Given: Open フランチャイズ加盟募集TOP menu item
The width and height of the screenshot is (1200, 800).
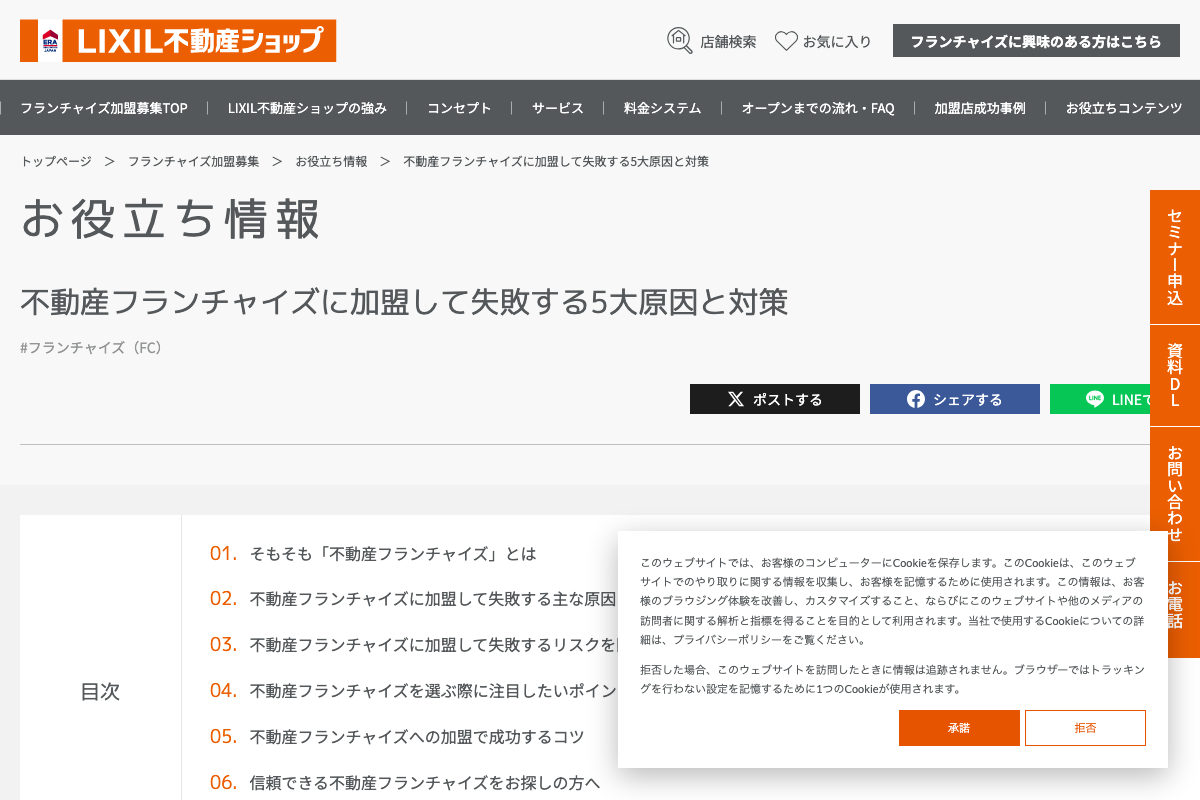Looking at the screenshot, I should [x=104, y=108].
